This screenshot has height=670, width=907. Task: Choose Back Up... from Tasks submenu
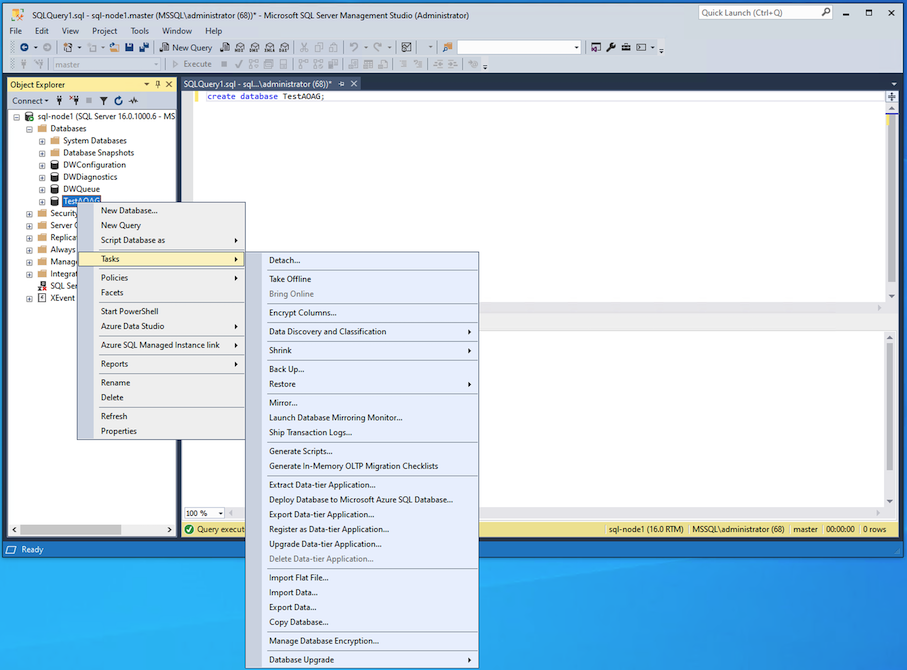362,369
